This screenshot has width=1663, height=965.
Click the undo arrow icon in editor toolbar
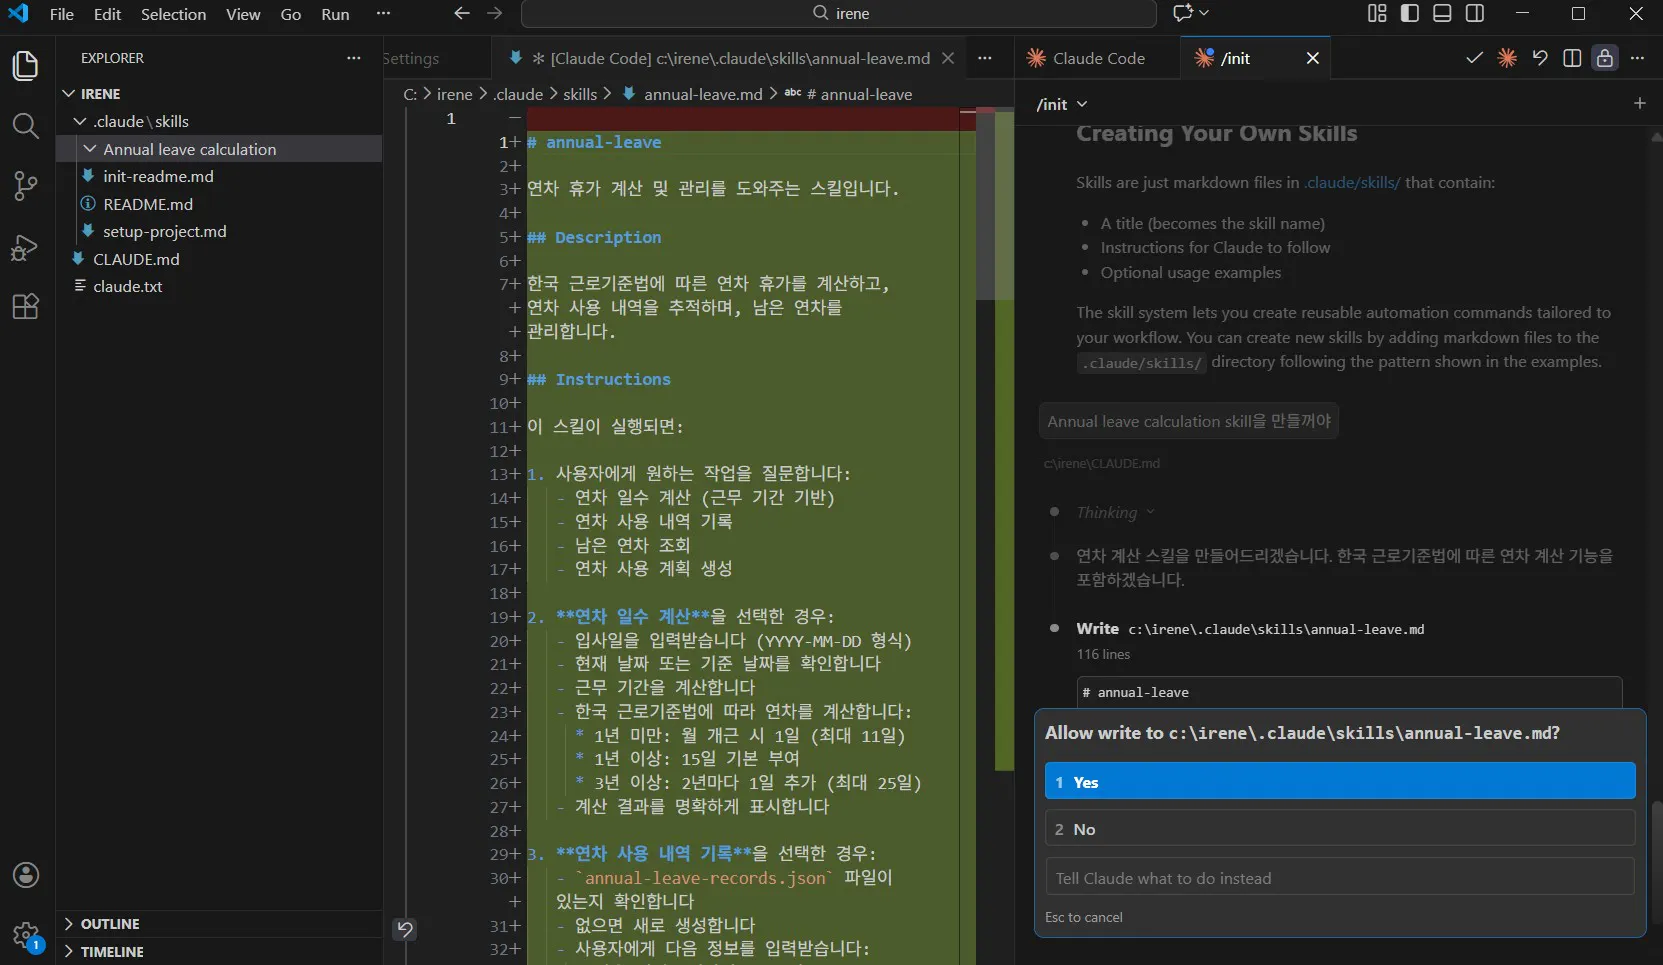pyautogui.click(x=1539, y=58)
